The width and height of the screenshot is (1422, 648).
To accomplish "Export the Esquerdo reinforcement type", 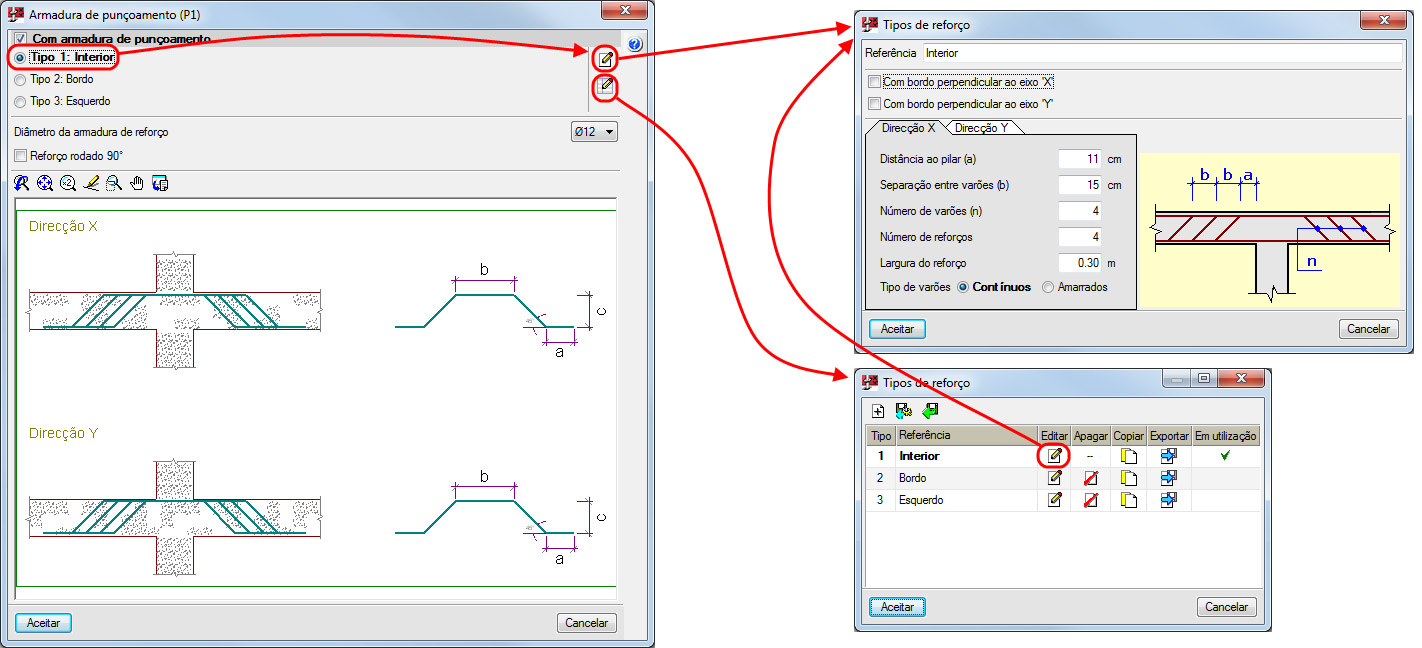I will tap(1169, 500).
